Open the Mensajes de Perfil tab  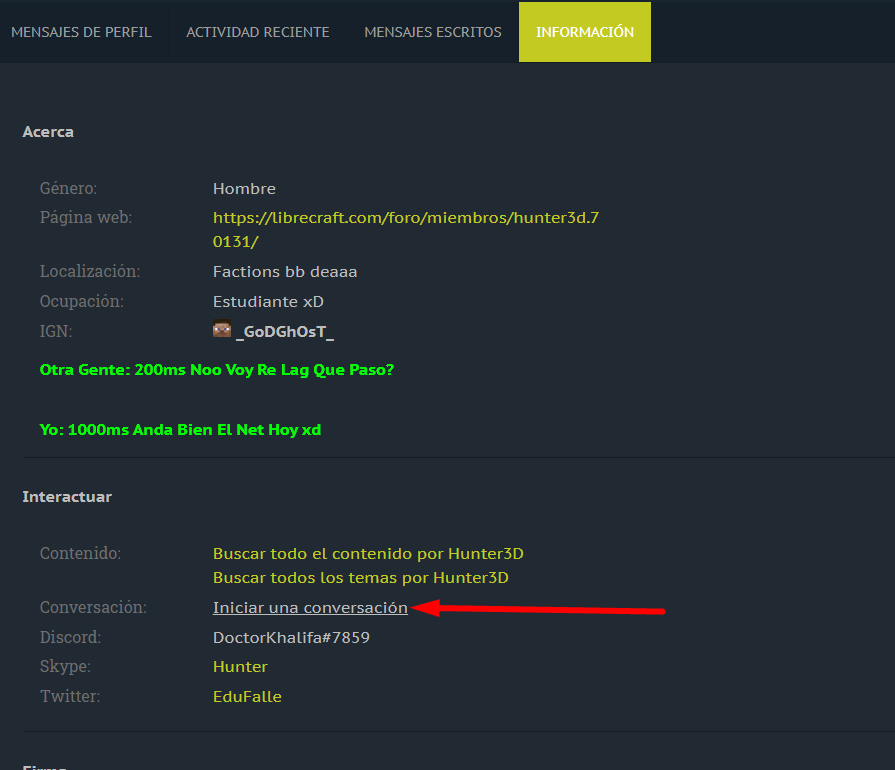click(x=82, y=32)
